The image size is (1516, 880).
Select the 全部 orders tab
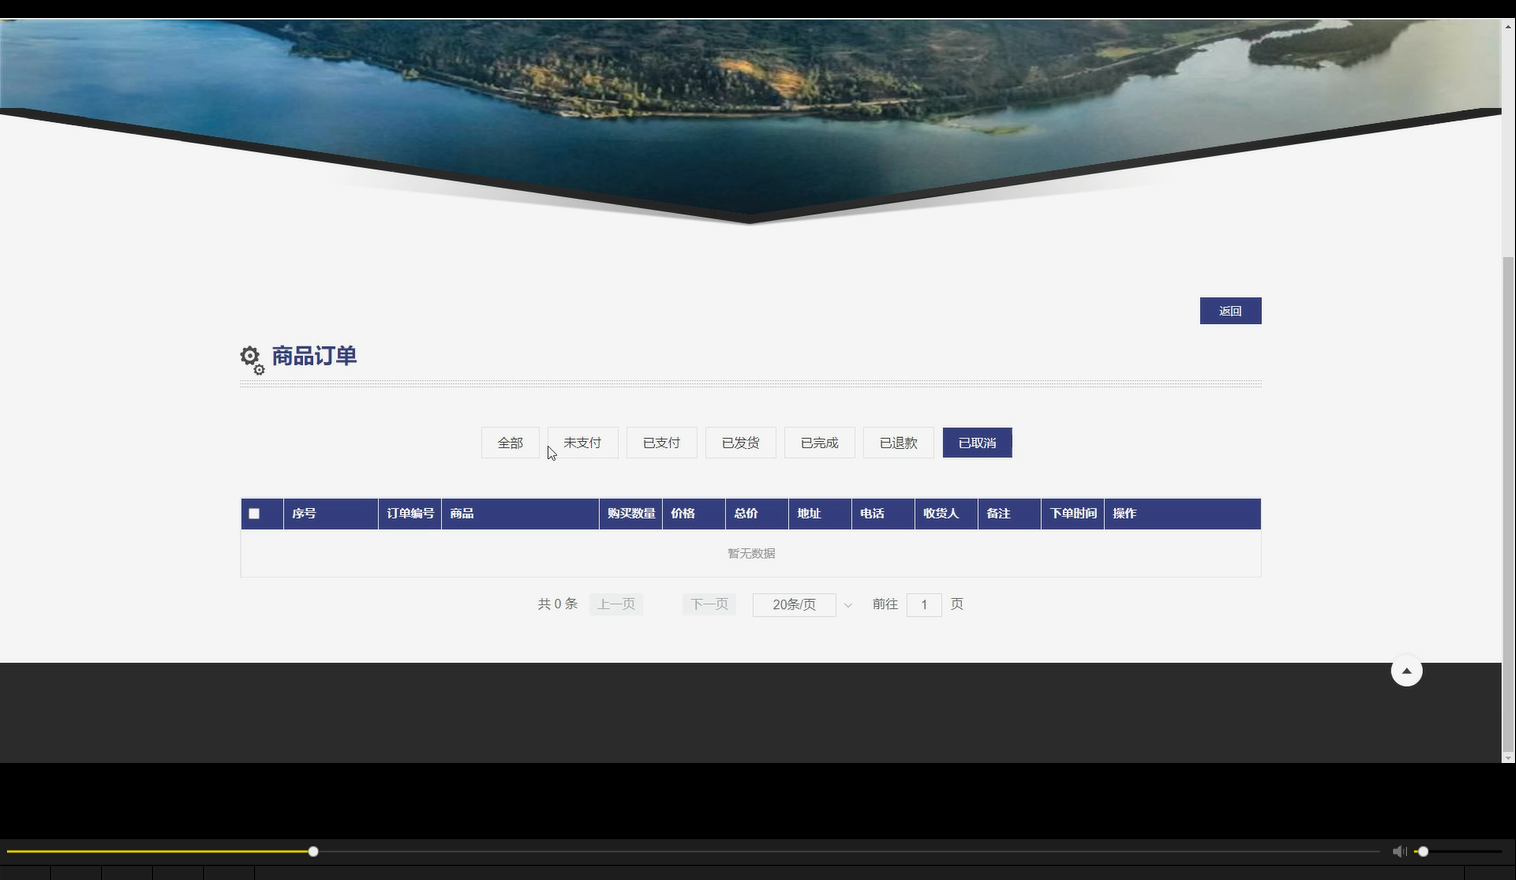click(x=510, y=443)
